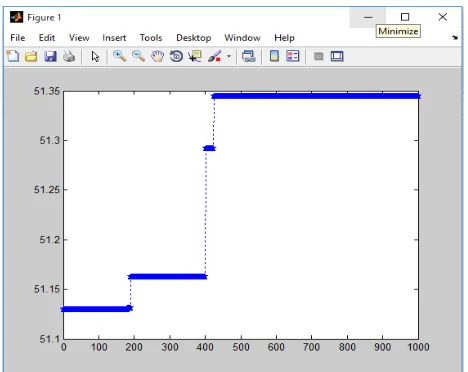Click the lowest plot step near 51.13
This screenshot has height=372, width=468.
tap(97, 309)
